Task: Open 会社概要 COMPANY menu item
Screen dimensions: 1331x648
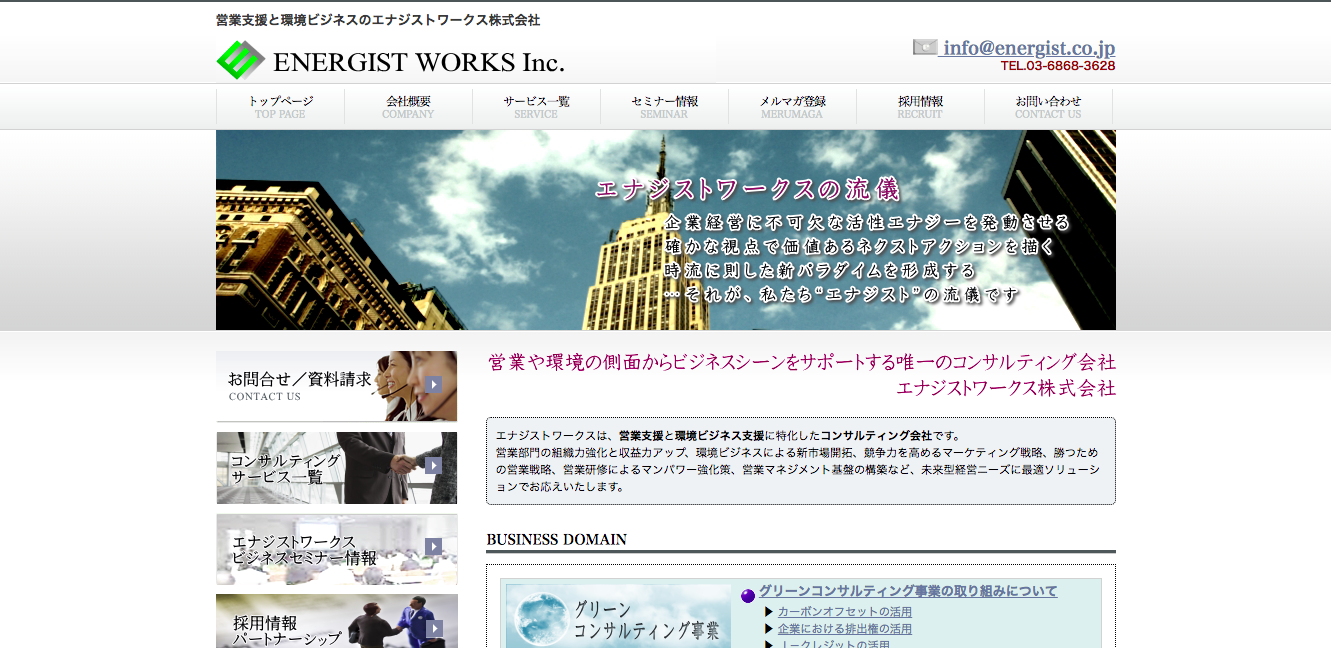Action: pos(408,107)
